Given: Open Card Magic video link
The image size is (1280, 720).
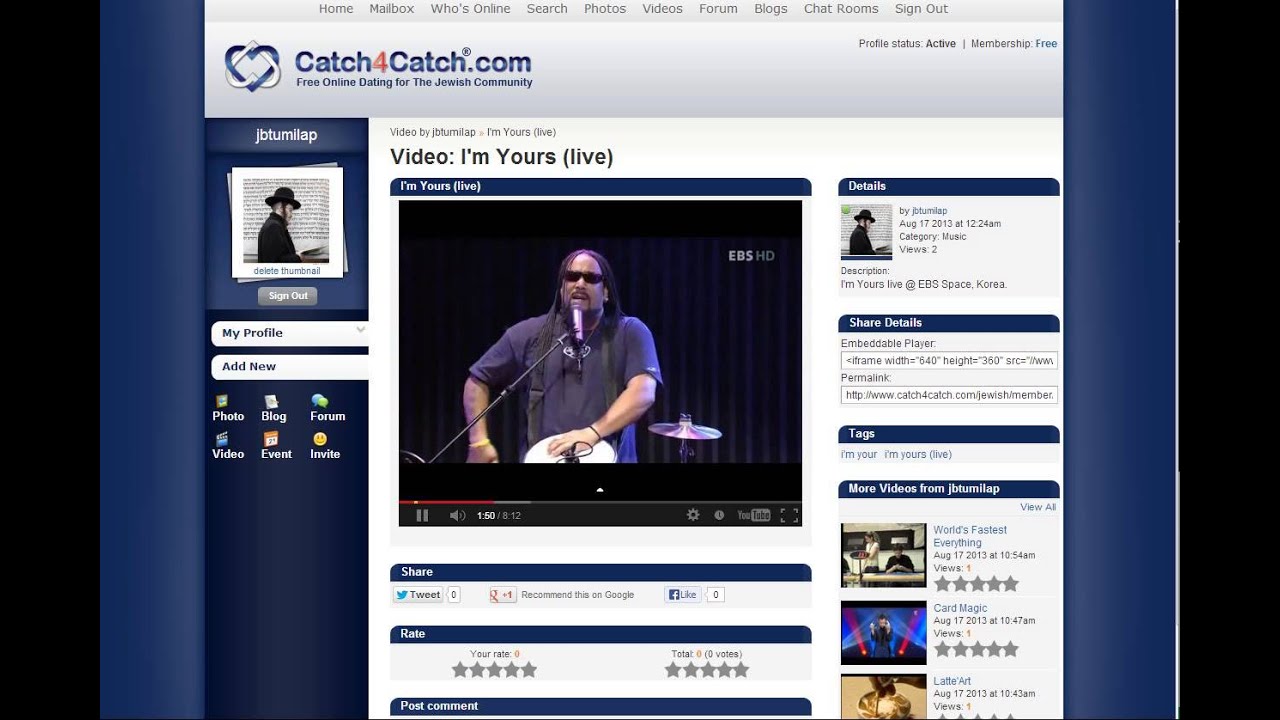Looking at the screenshot, I should (x=960, y=608).
